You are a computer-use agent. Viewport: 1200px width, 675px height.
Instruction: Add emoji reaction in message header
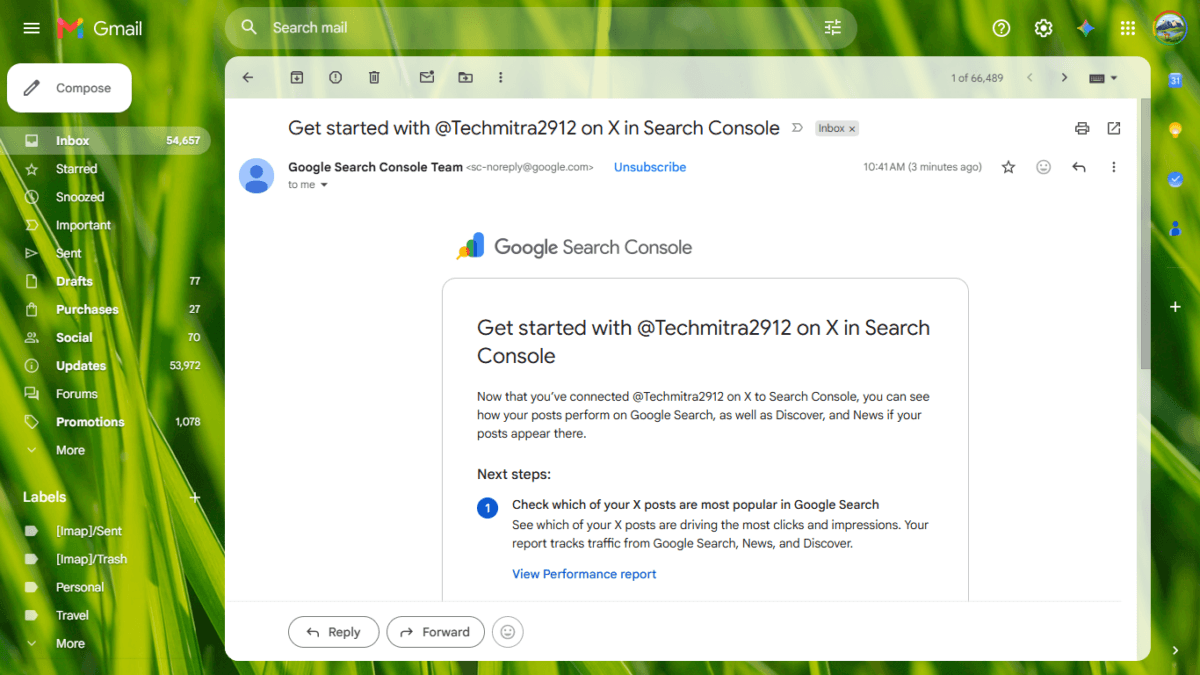click(1043, 167)
